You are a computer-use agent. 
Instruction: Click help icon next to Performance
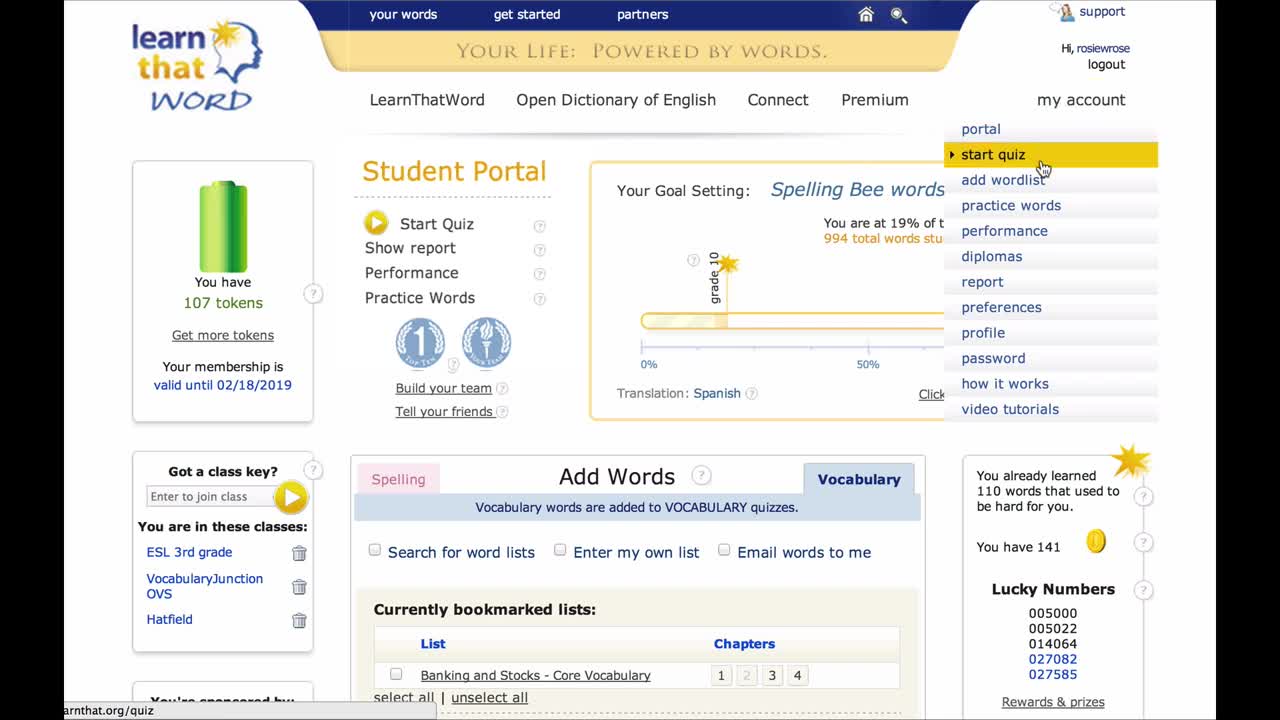pos(540,274)
